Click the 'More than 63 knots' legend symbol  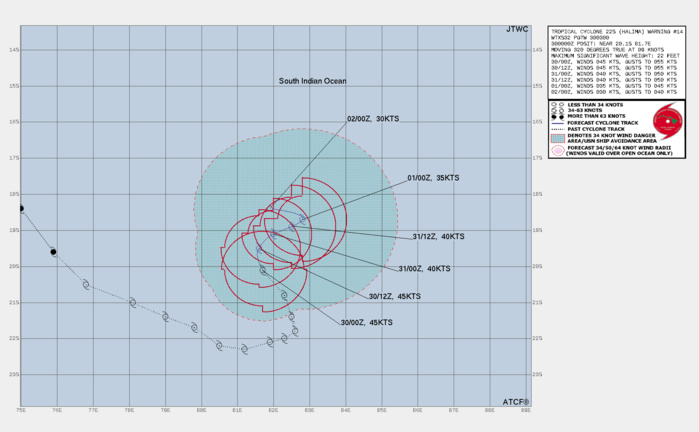[555, 116]
